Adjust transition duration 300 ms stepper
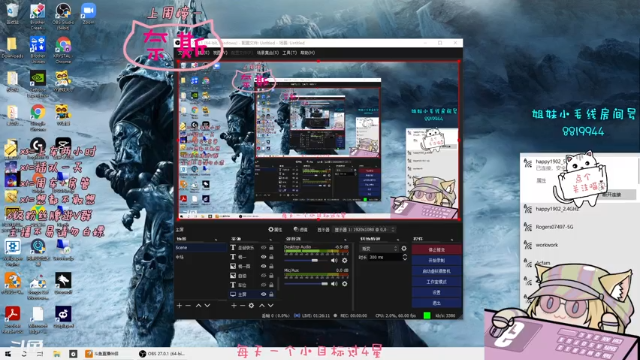Viewport: 640px width, 360px height. click(404, 257)
